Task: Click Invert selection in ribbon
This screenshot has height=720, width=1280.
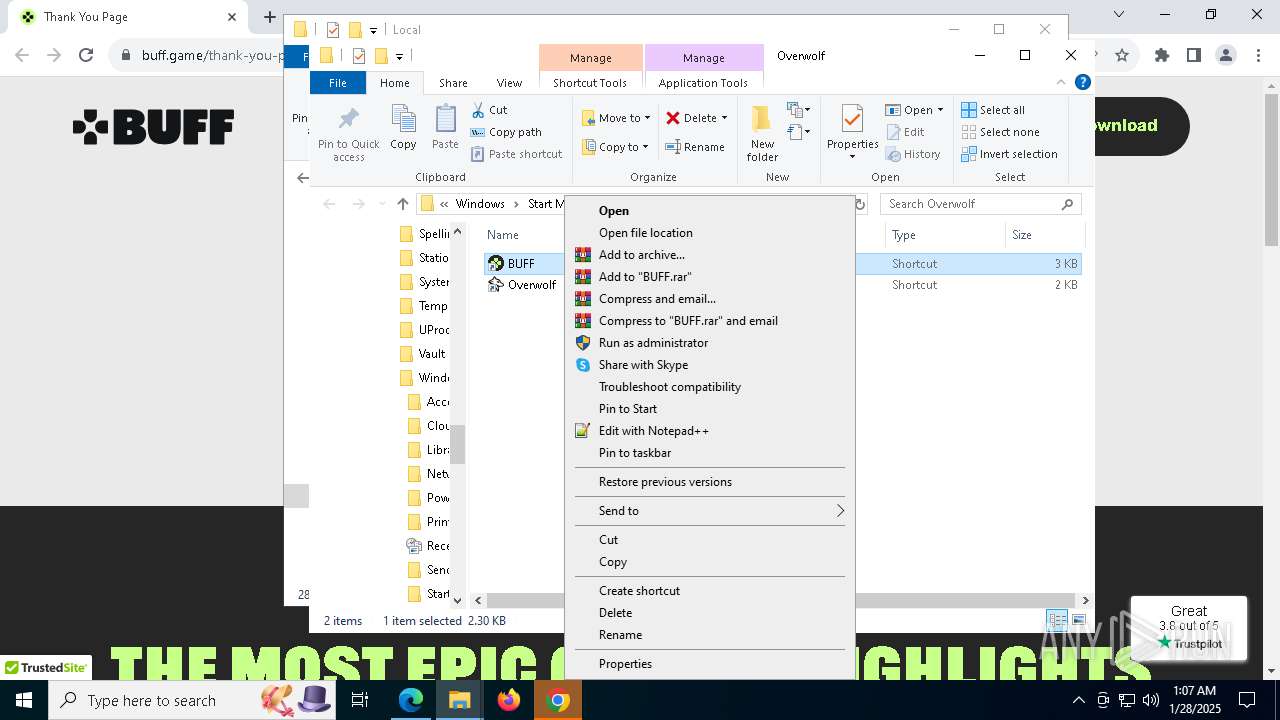Action: [x=1009, y=154]
